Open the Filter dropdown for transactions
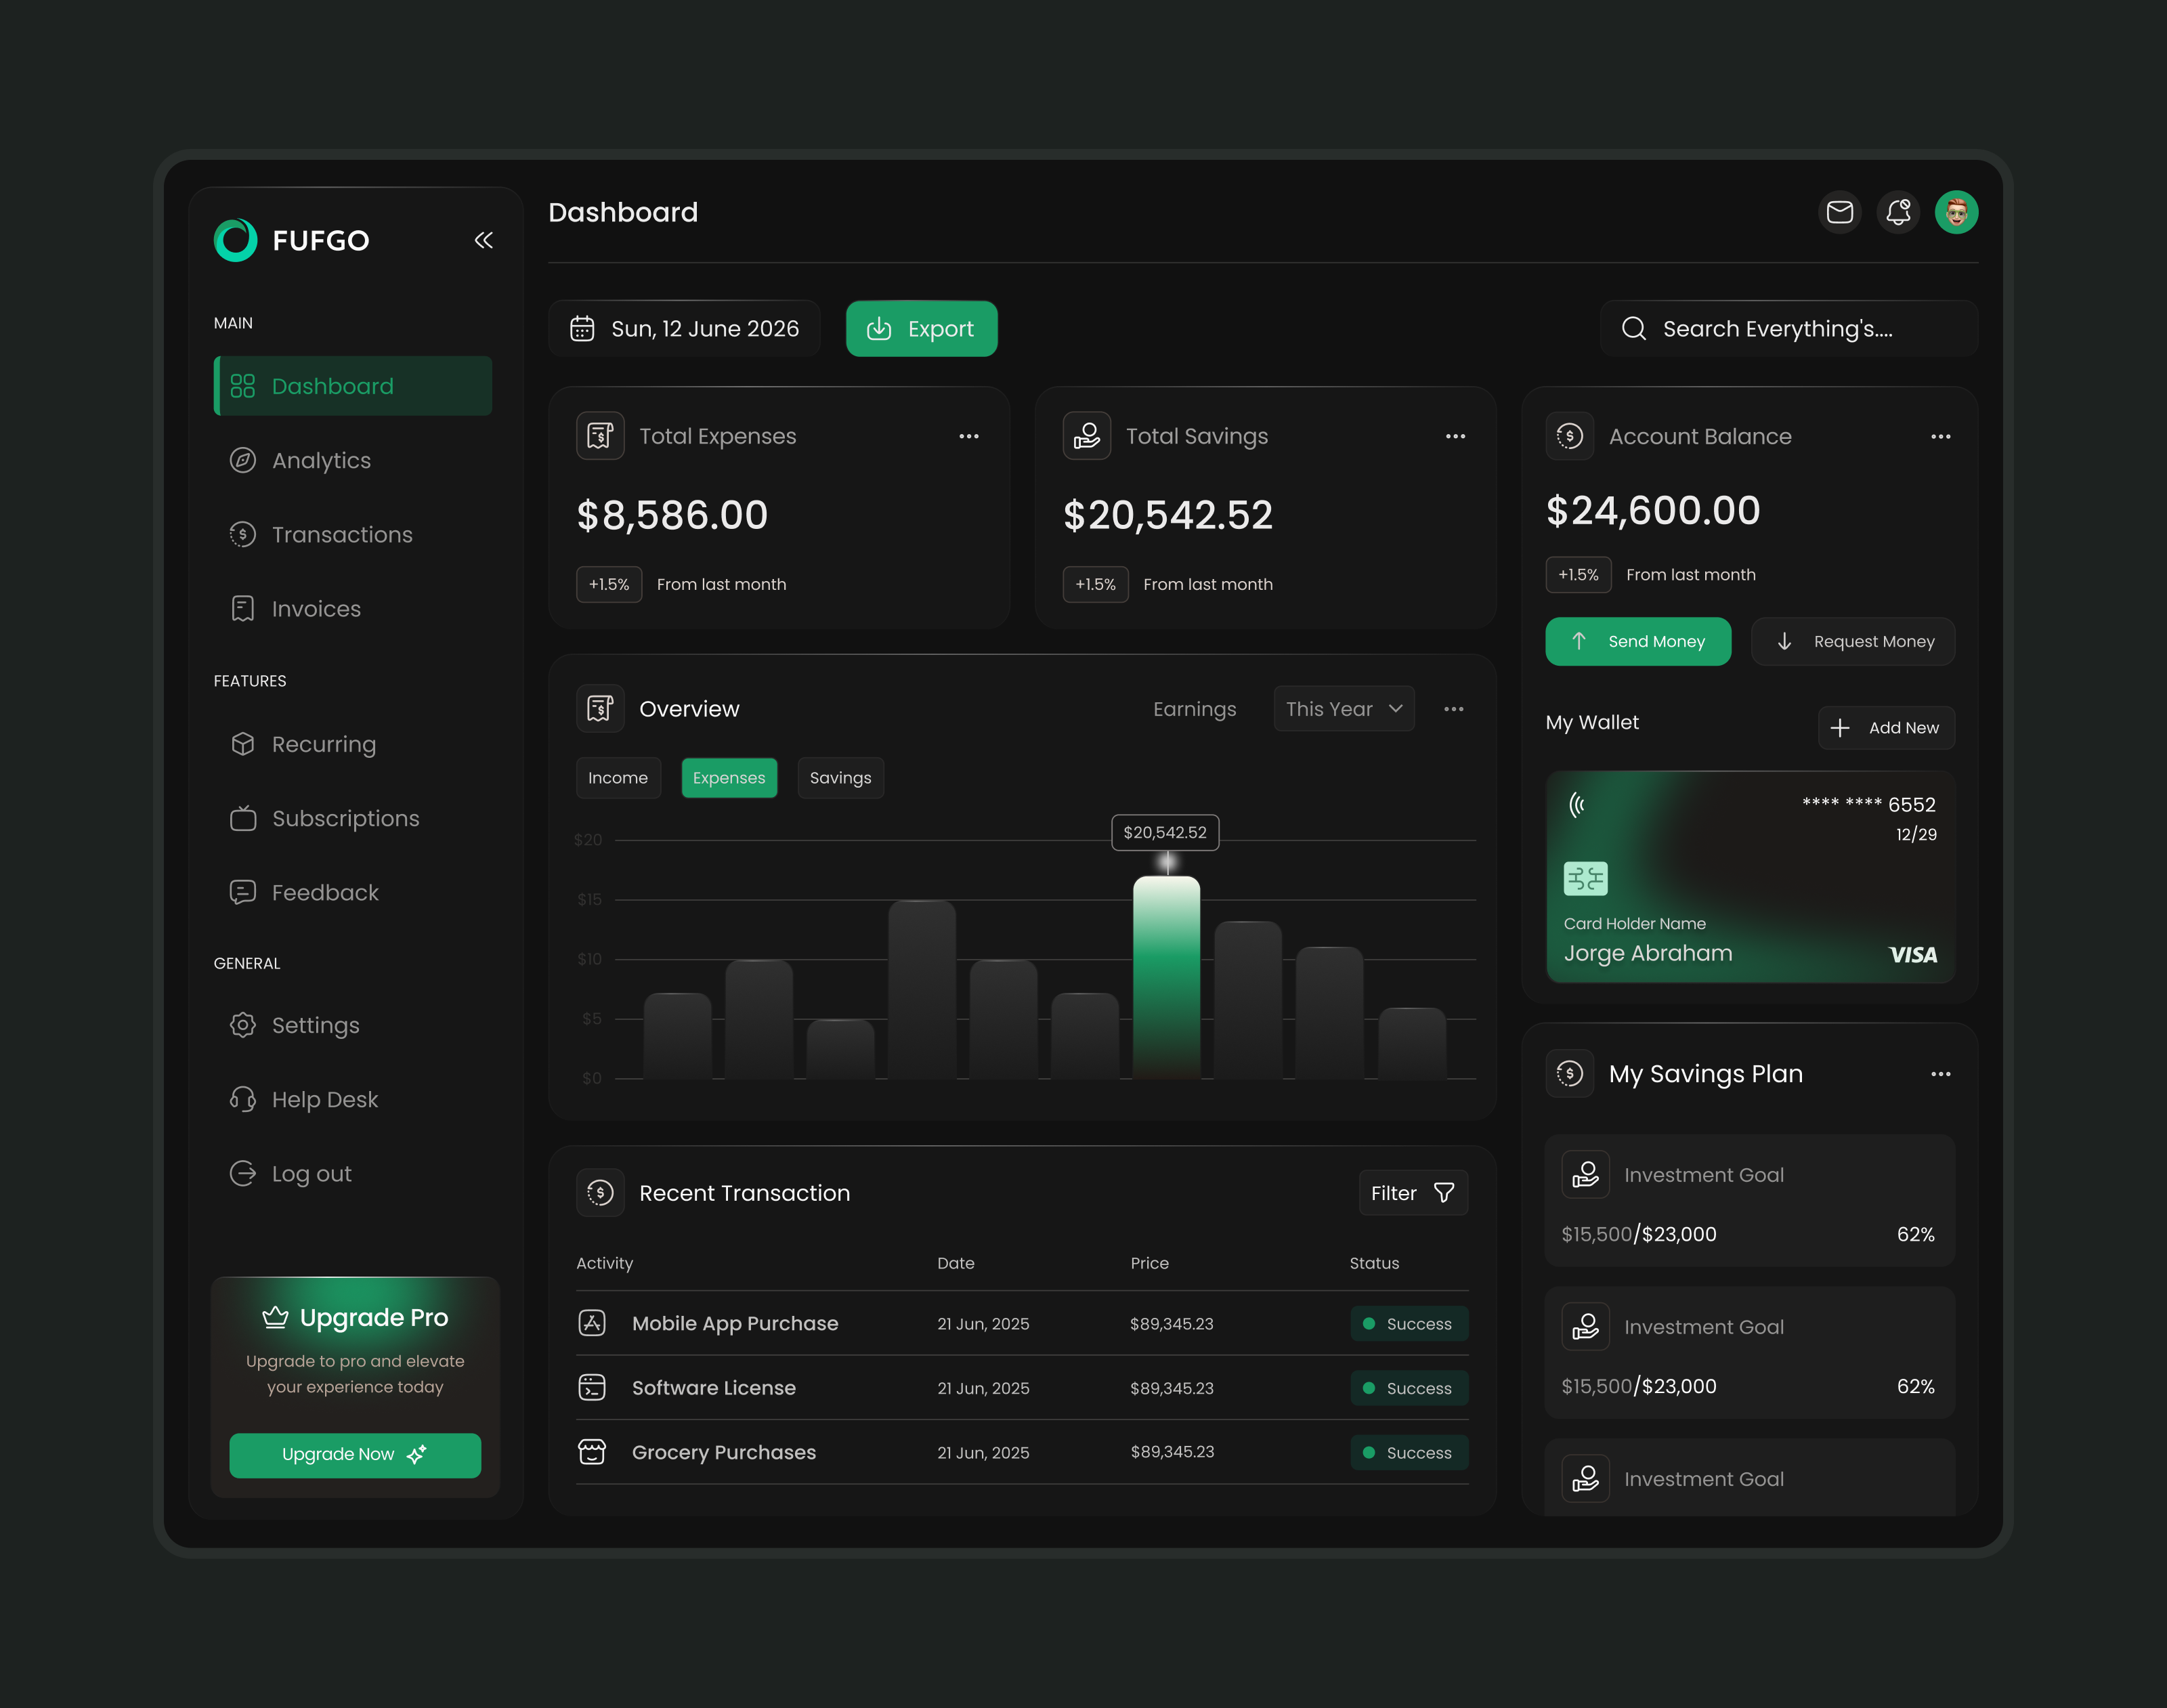Image resolution: width=2167 pixels, height=1708 pixels. tap(1413, 1193)
